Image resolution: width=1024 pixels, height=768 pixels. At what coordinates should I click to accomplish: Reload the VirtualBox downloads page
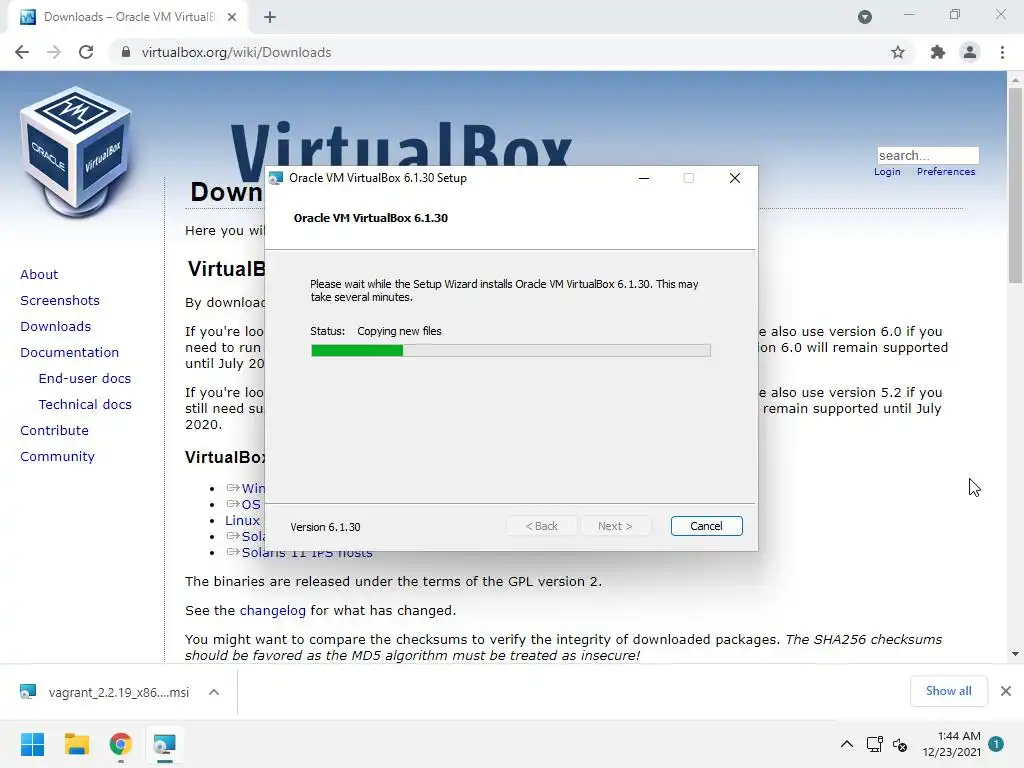coord(86,52)
